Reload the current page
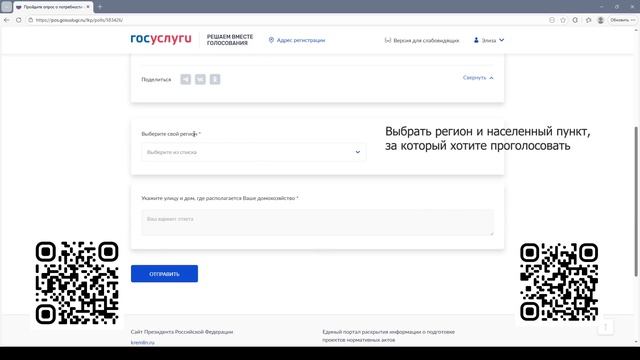Image resolution: width=640 pixels, height=360 pixels. 18,20
